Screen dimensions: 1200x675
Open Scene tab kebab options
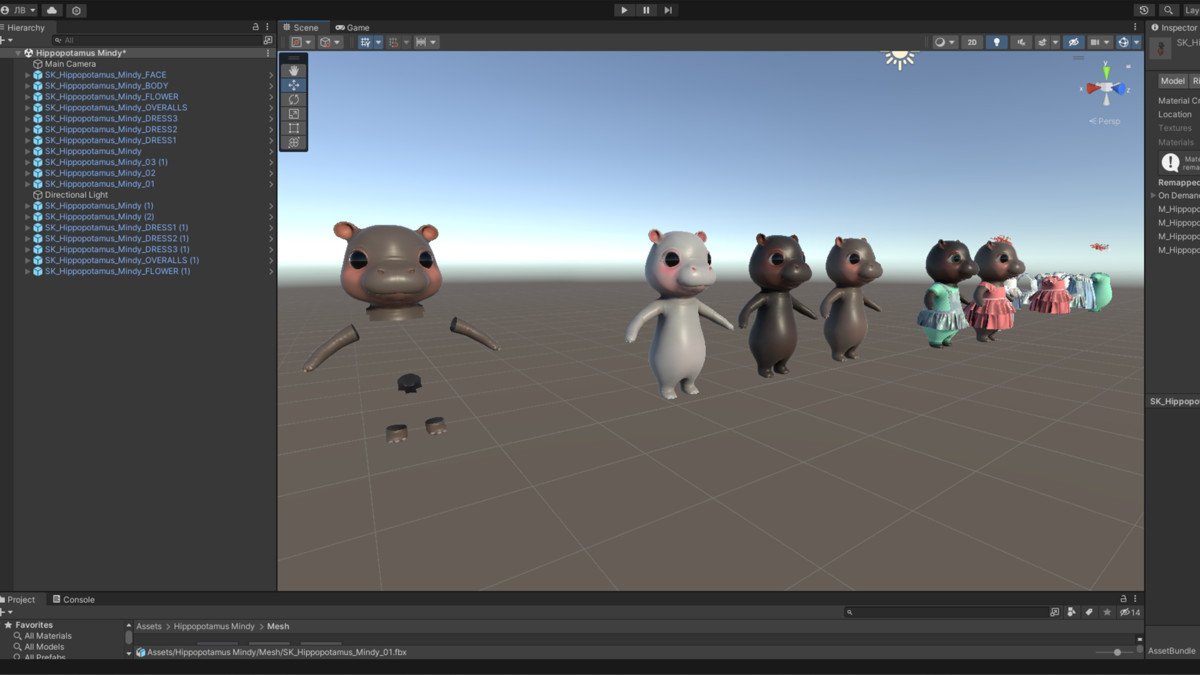click(x=1135, y=27)
